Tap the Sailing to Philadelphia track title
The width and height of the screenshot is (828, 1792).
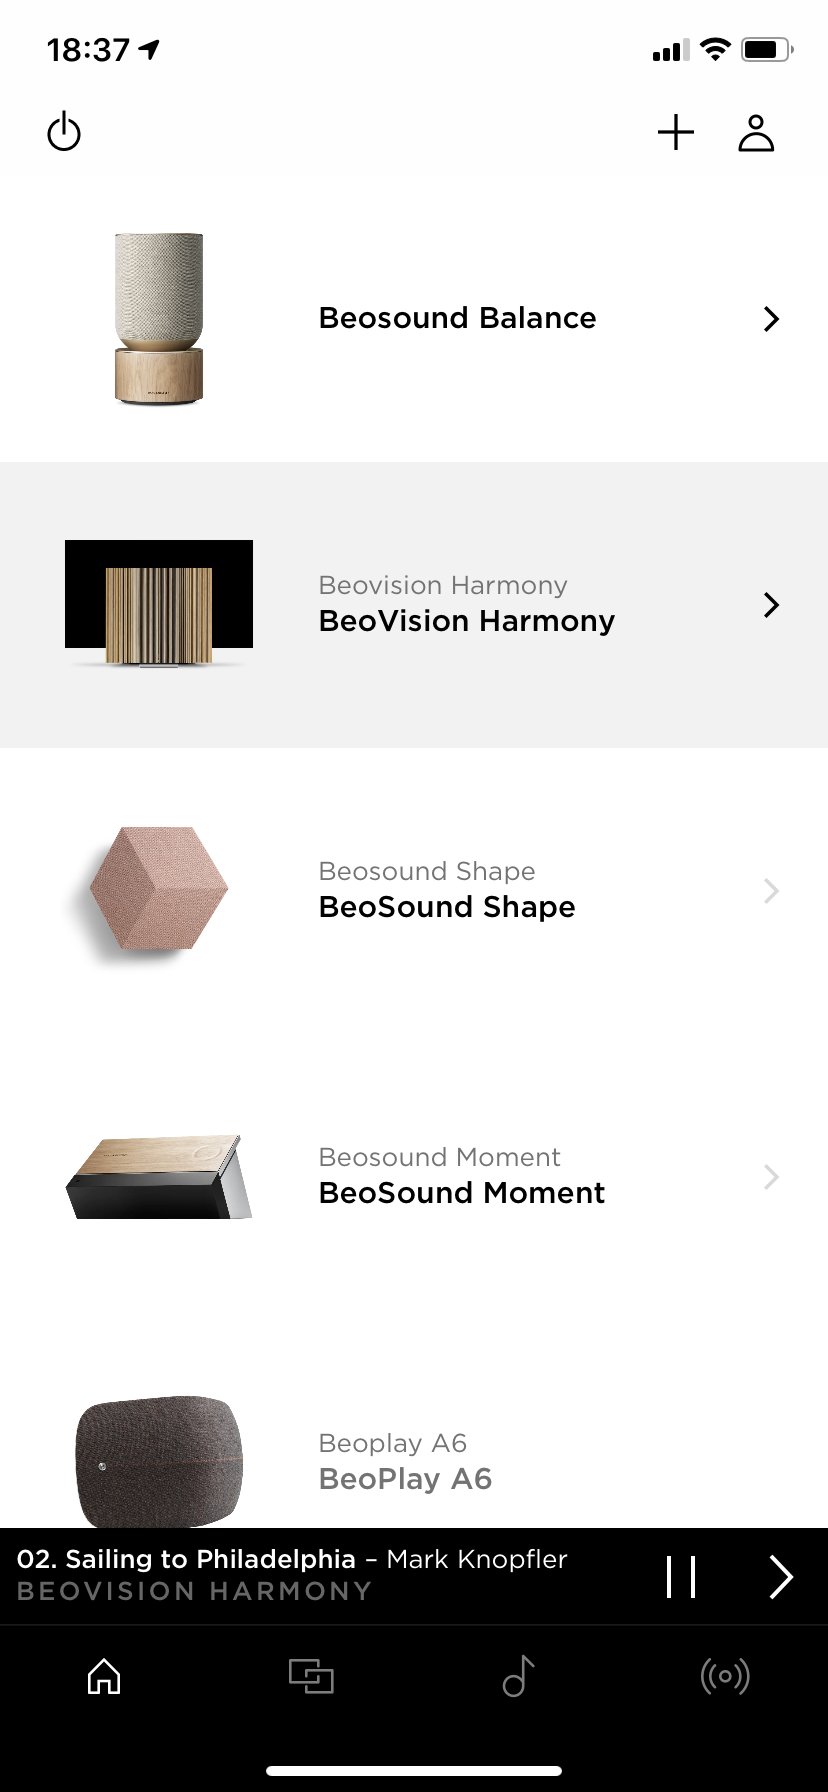pyautogui.click(x=187, y=1559)
